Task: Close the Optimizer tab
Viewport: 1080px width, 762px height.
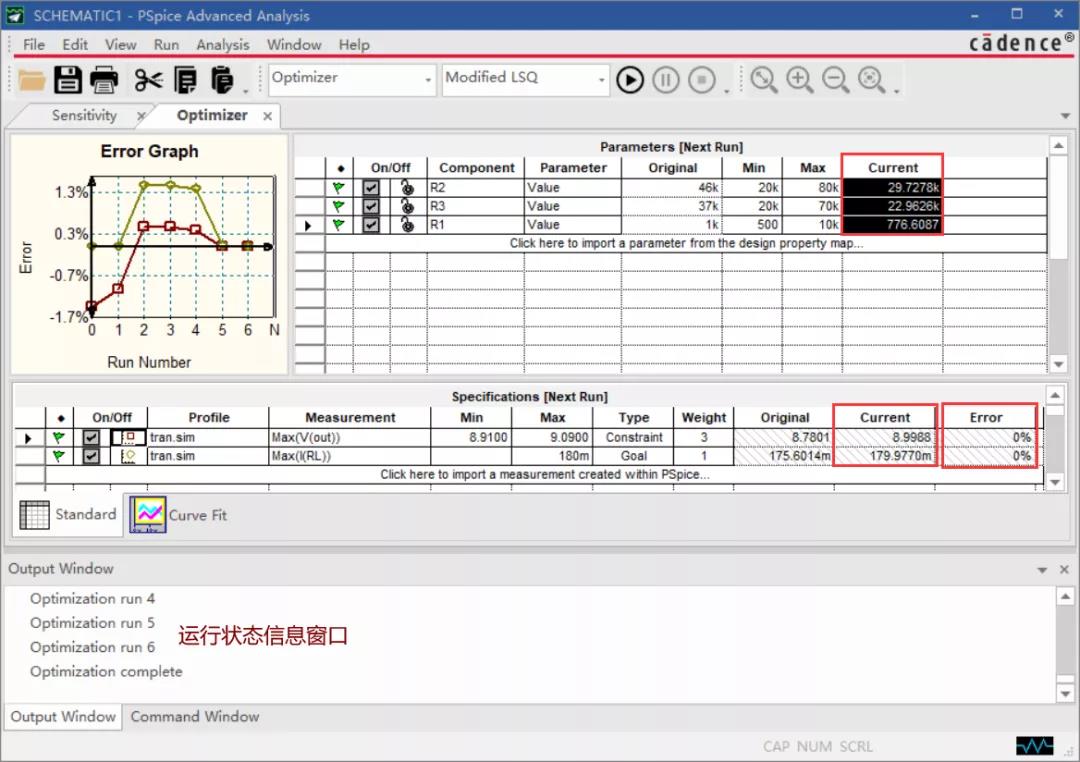Action: (267, 116)
